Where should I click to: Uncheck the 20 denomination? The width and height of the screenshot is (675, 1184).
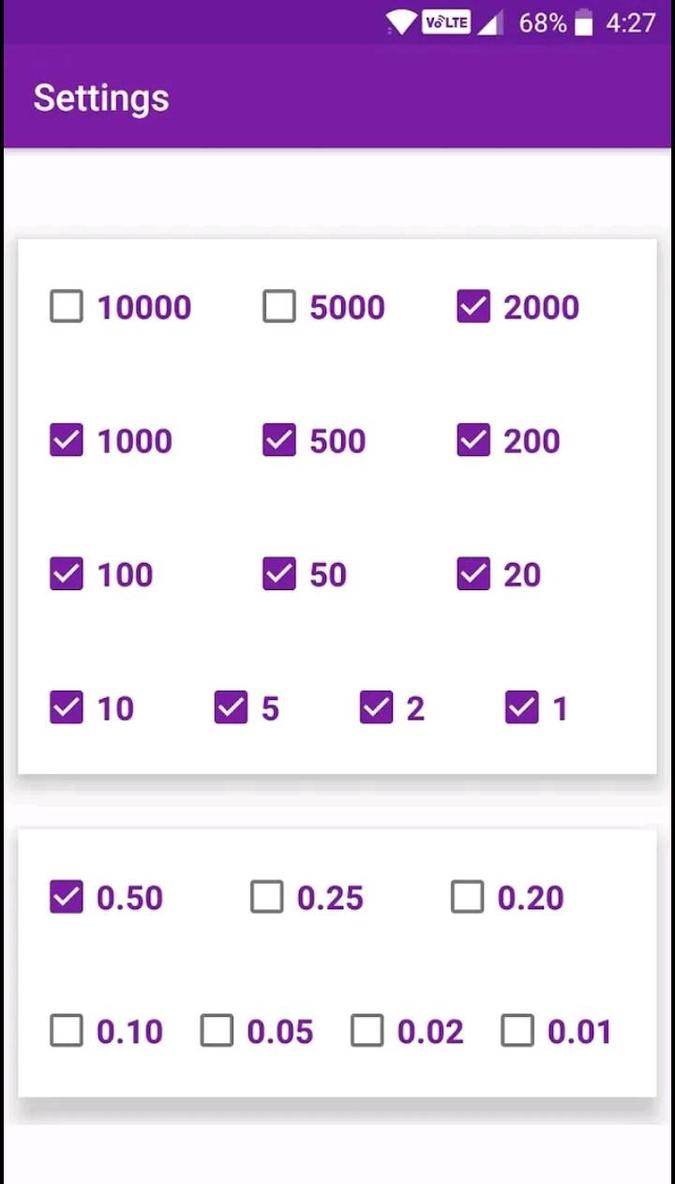[x=473, y=574]
